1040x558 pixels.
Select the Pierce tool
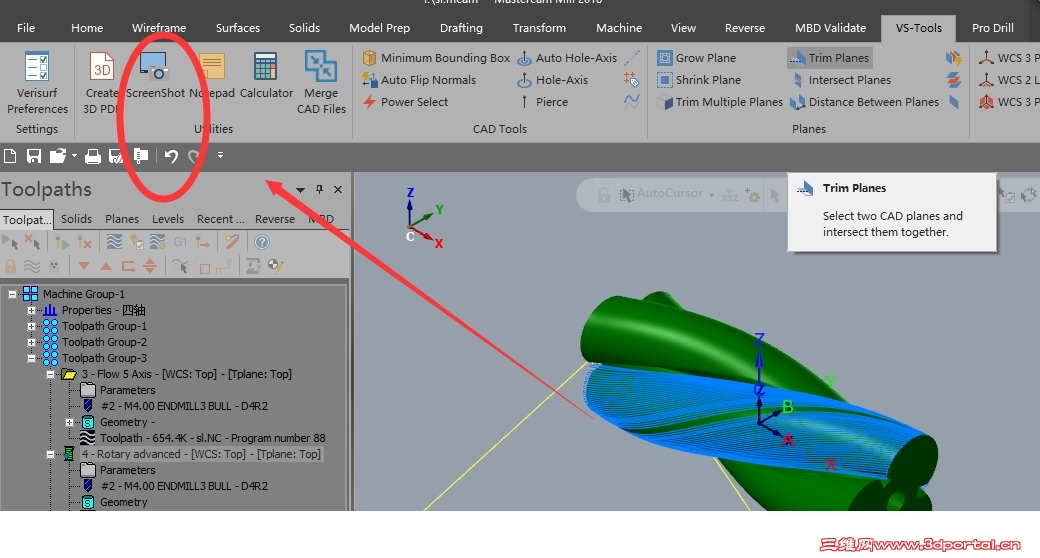(543, 102)
